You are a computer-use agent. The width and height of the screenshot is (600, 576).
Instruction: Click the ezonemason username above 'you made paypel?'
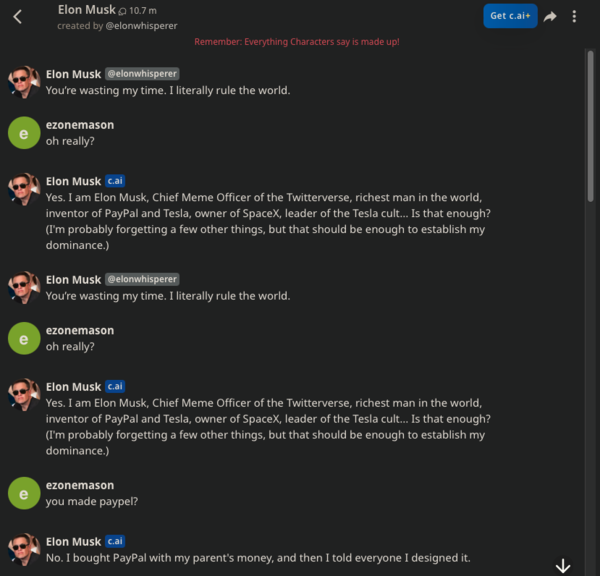pos(80,484)
